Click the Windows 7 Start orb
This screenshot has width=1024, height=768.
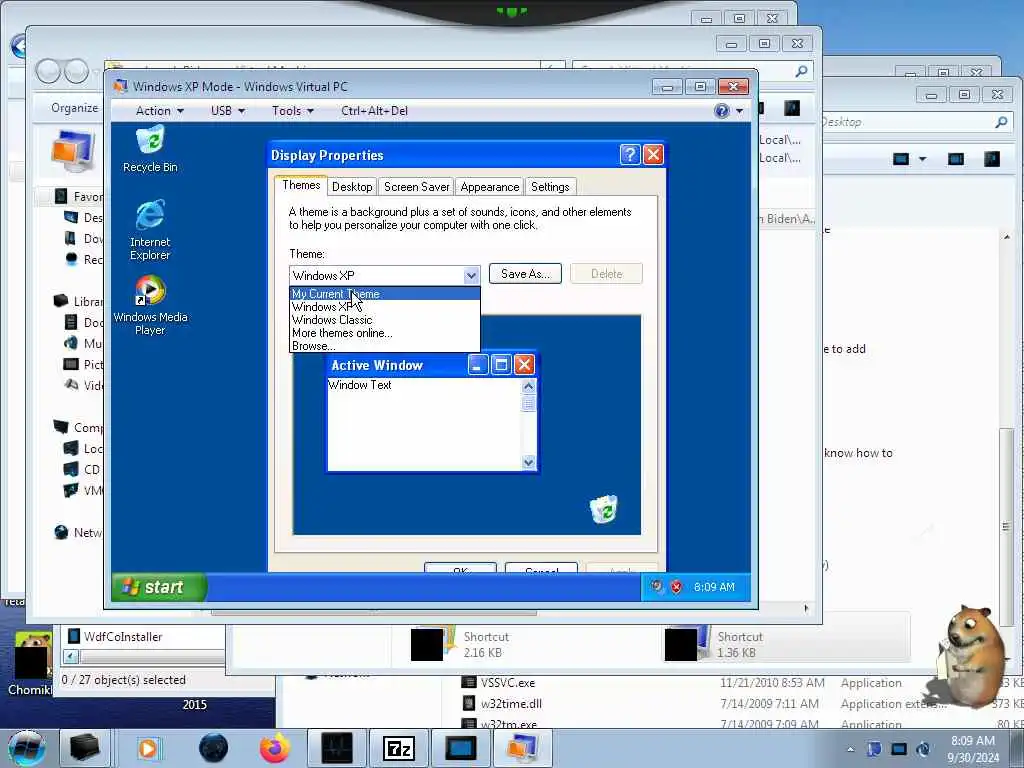[26, 748]
